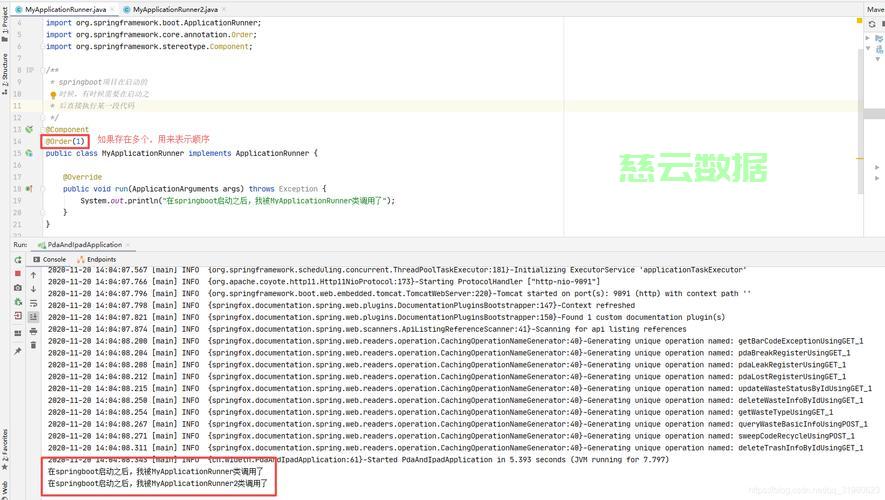The height and width of the screenshot is (500, 885).
Task: Click the Spring bean gutter icon by @Component
Action: tap(29, 129)
